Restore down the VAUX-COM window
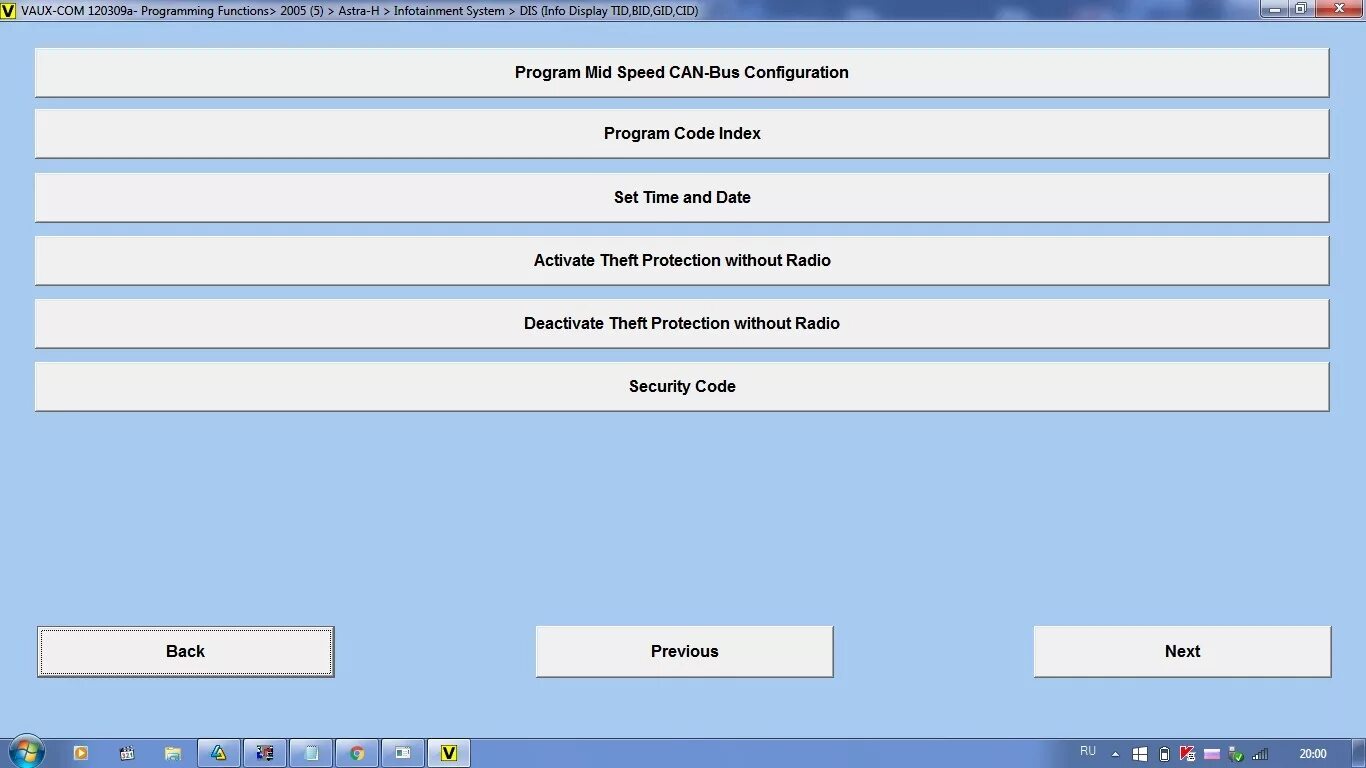Screen dimensions: 1366x768 (x=1300, y=9)
